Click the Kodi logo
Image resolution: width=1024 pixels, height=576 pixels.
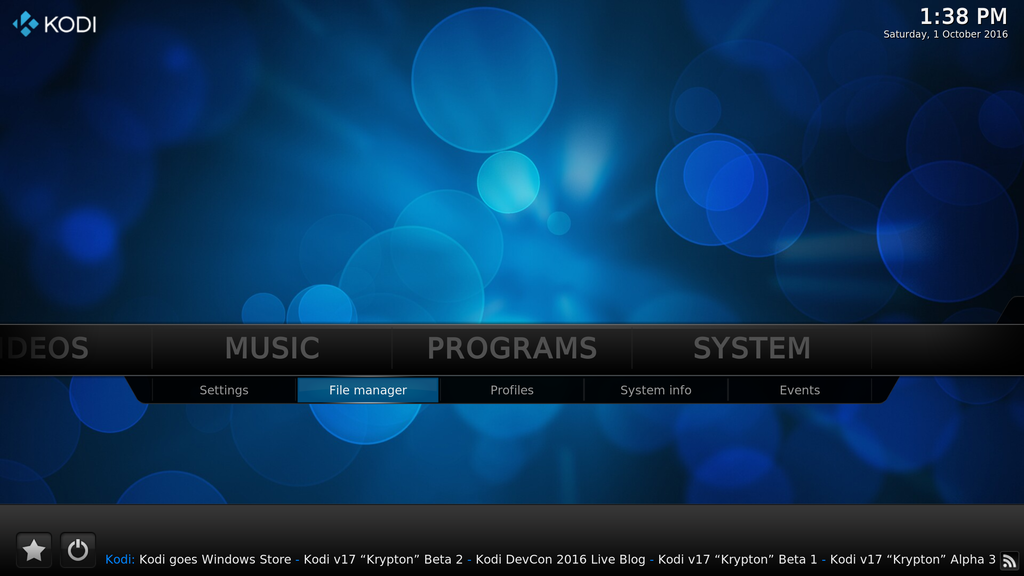pos(54,24)
